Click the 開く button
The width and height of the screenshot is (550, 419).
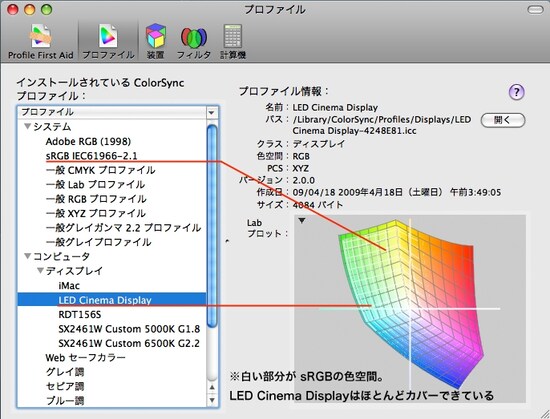(x=503, y=120)
